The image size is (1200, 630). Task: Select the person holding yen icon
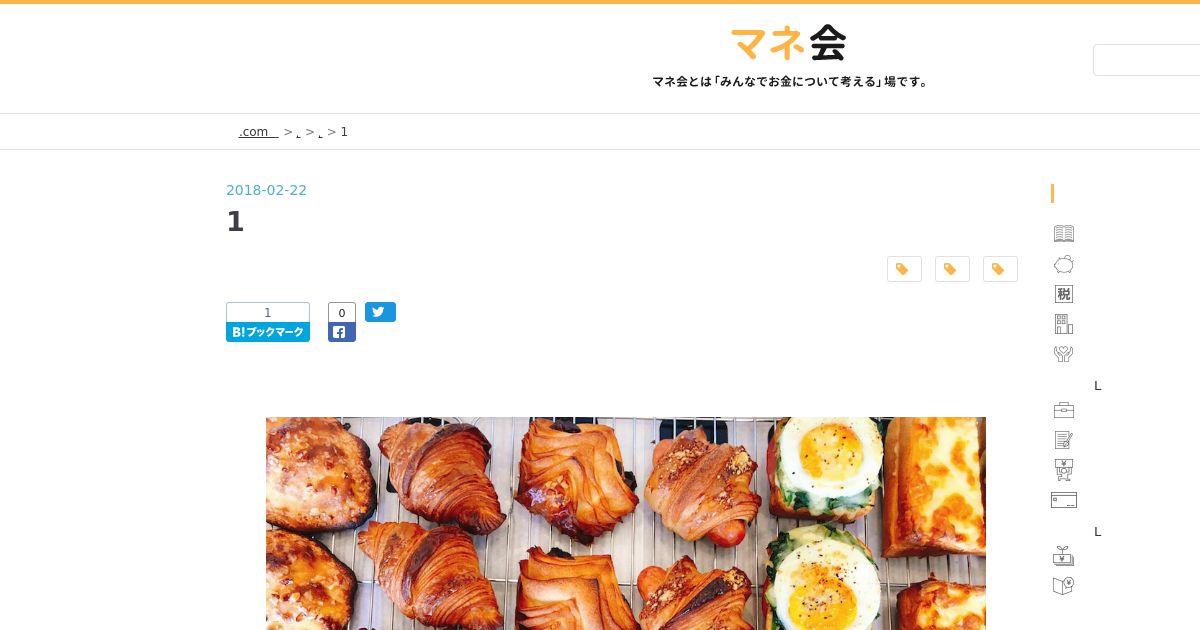click(x=1063, y=470)
